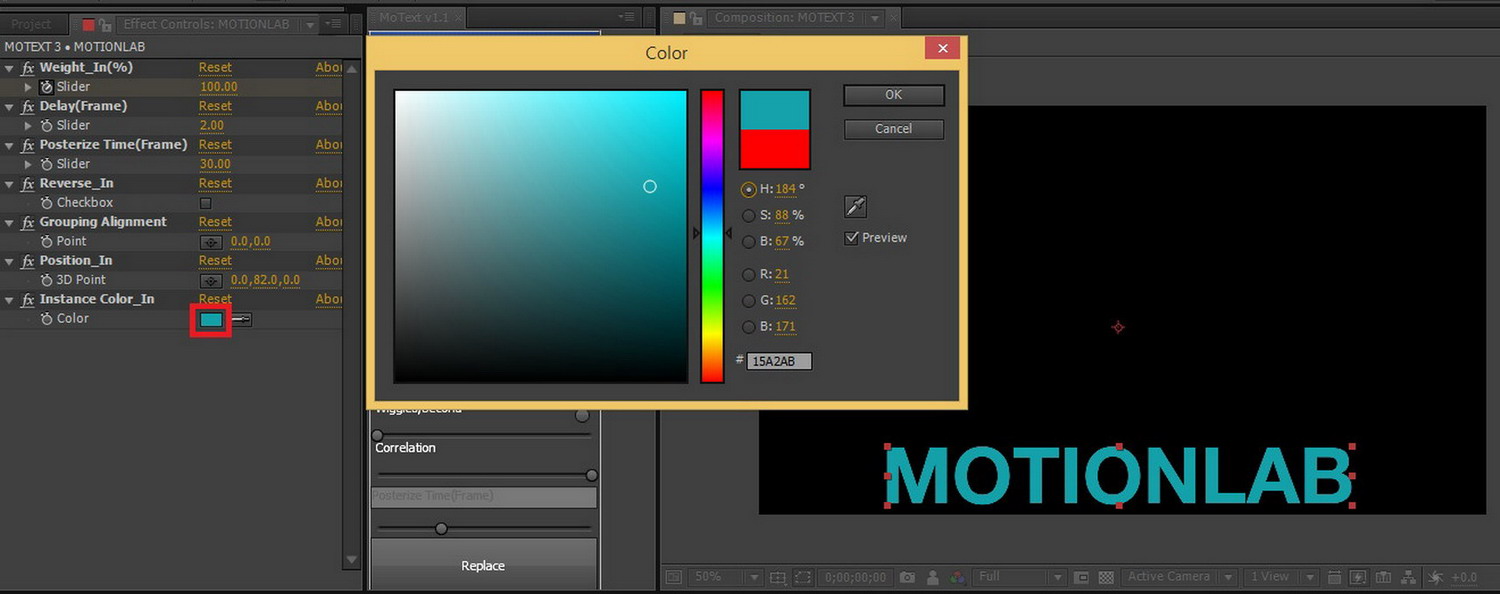1500x594 pixels.
Task: Click the Grouping Alignment point crosshair button
Action: [x=211, y=242]
